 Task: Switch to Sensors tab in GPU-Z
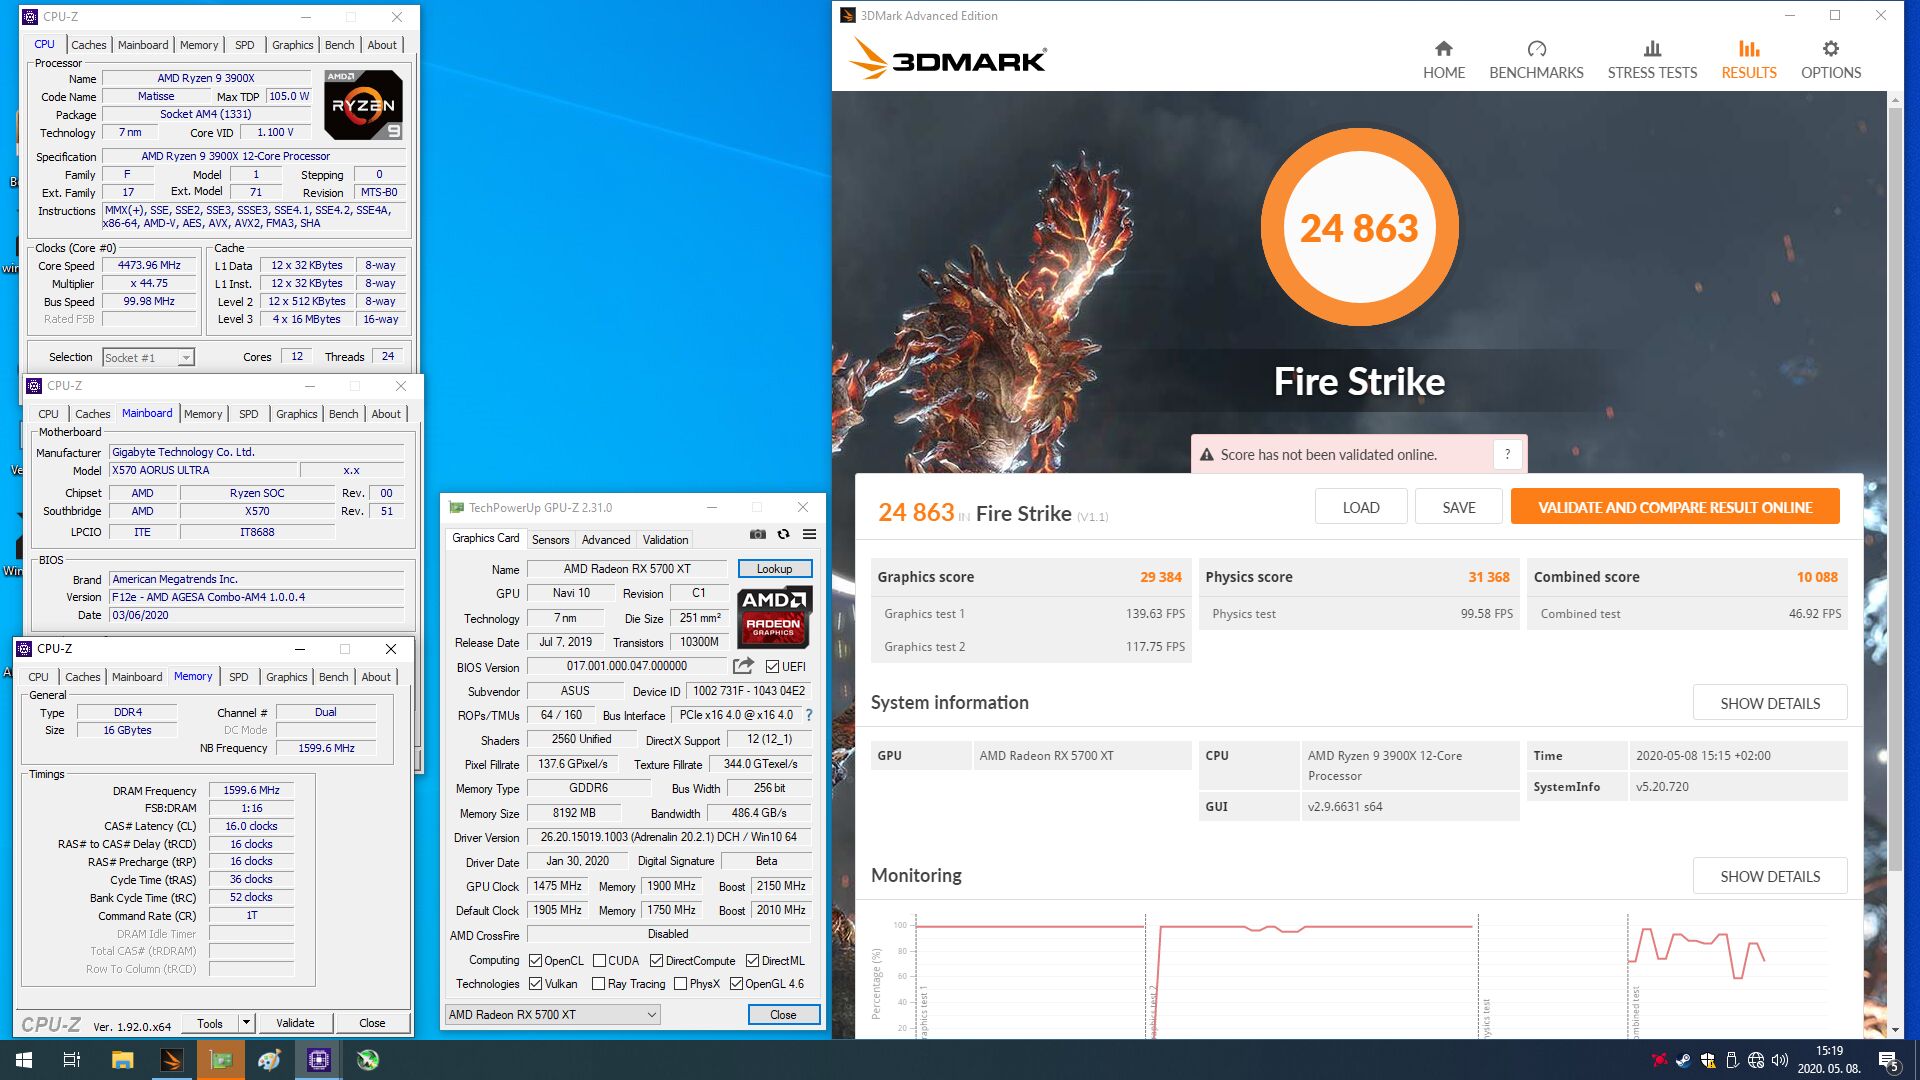coord(550,540)
